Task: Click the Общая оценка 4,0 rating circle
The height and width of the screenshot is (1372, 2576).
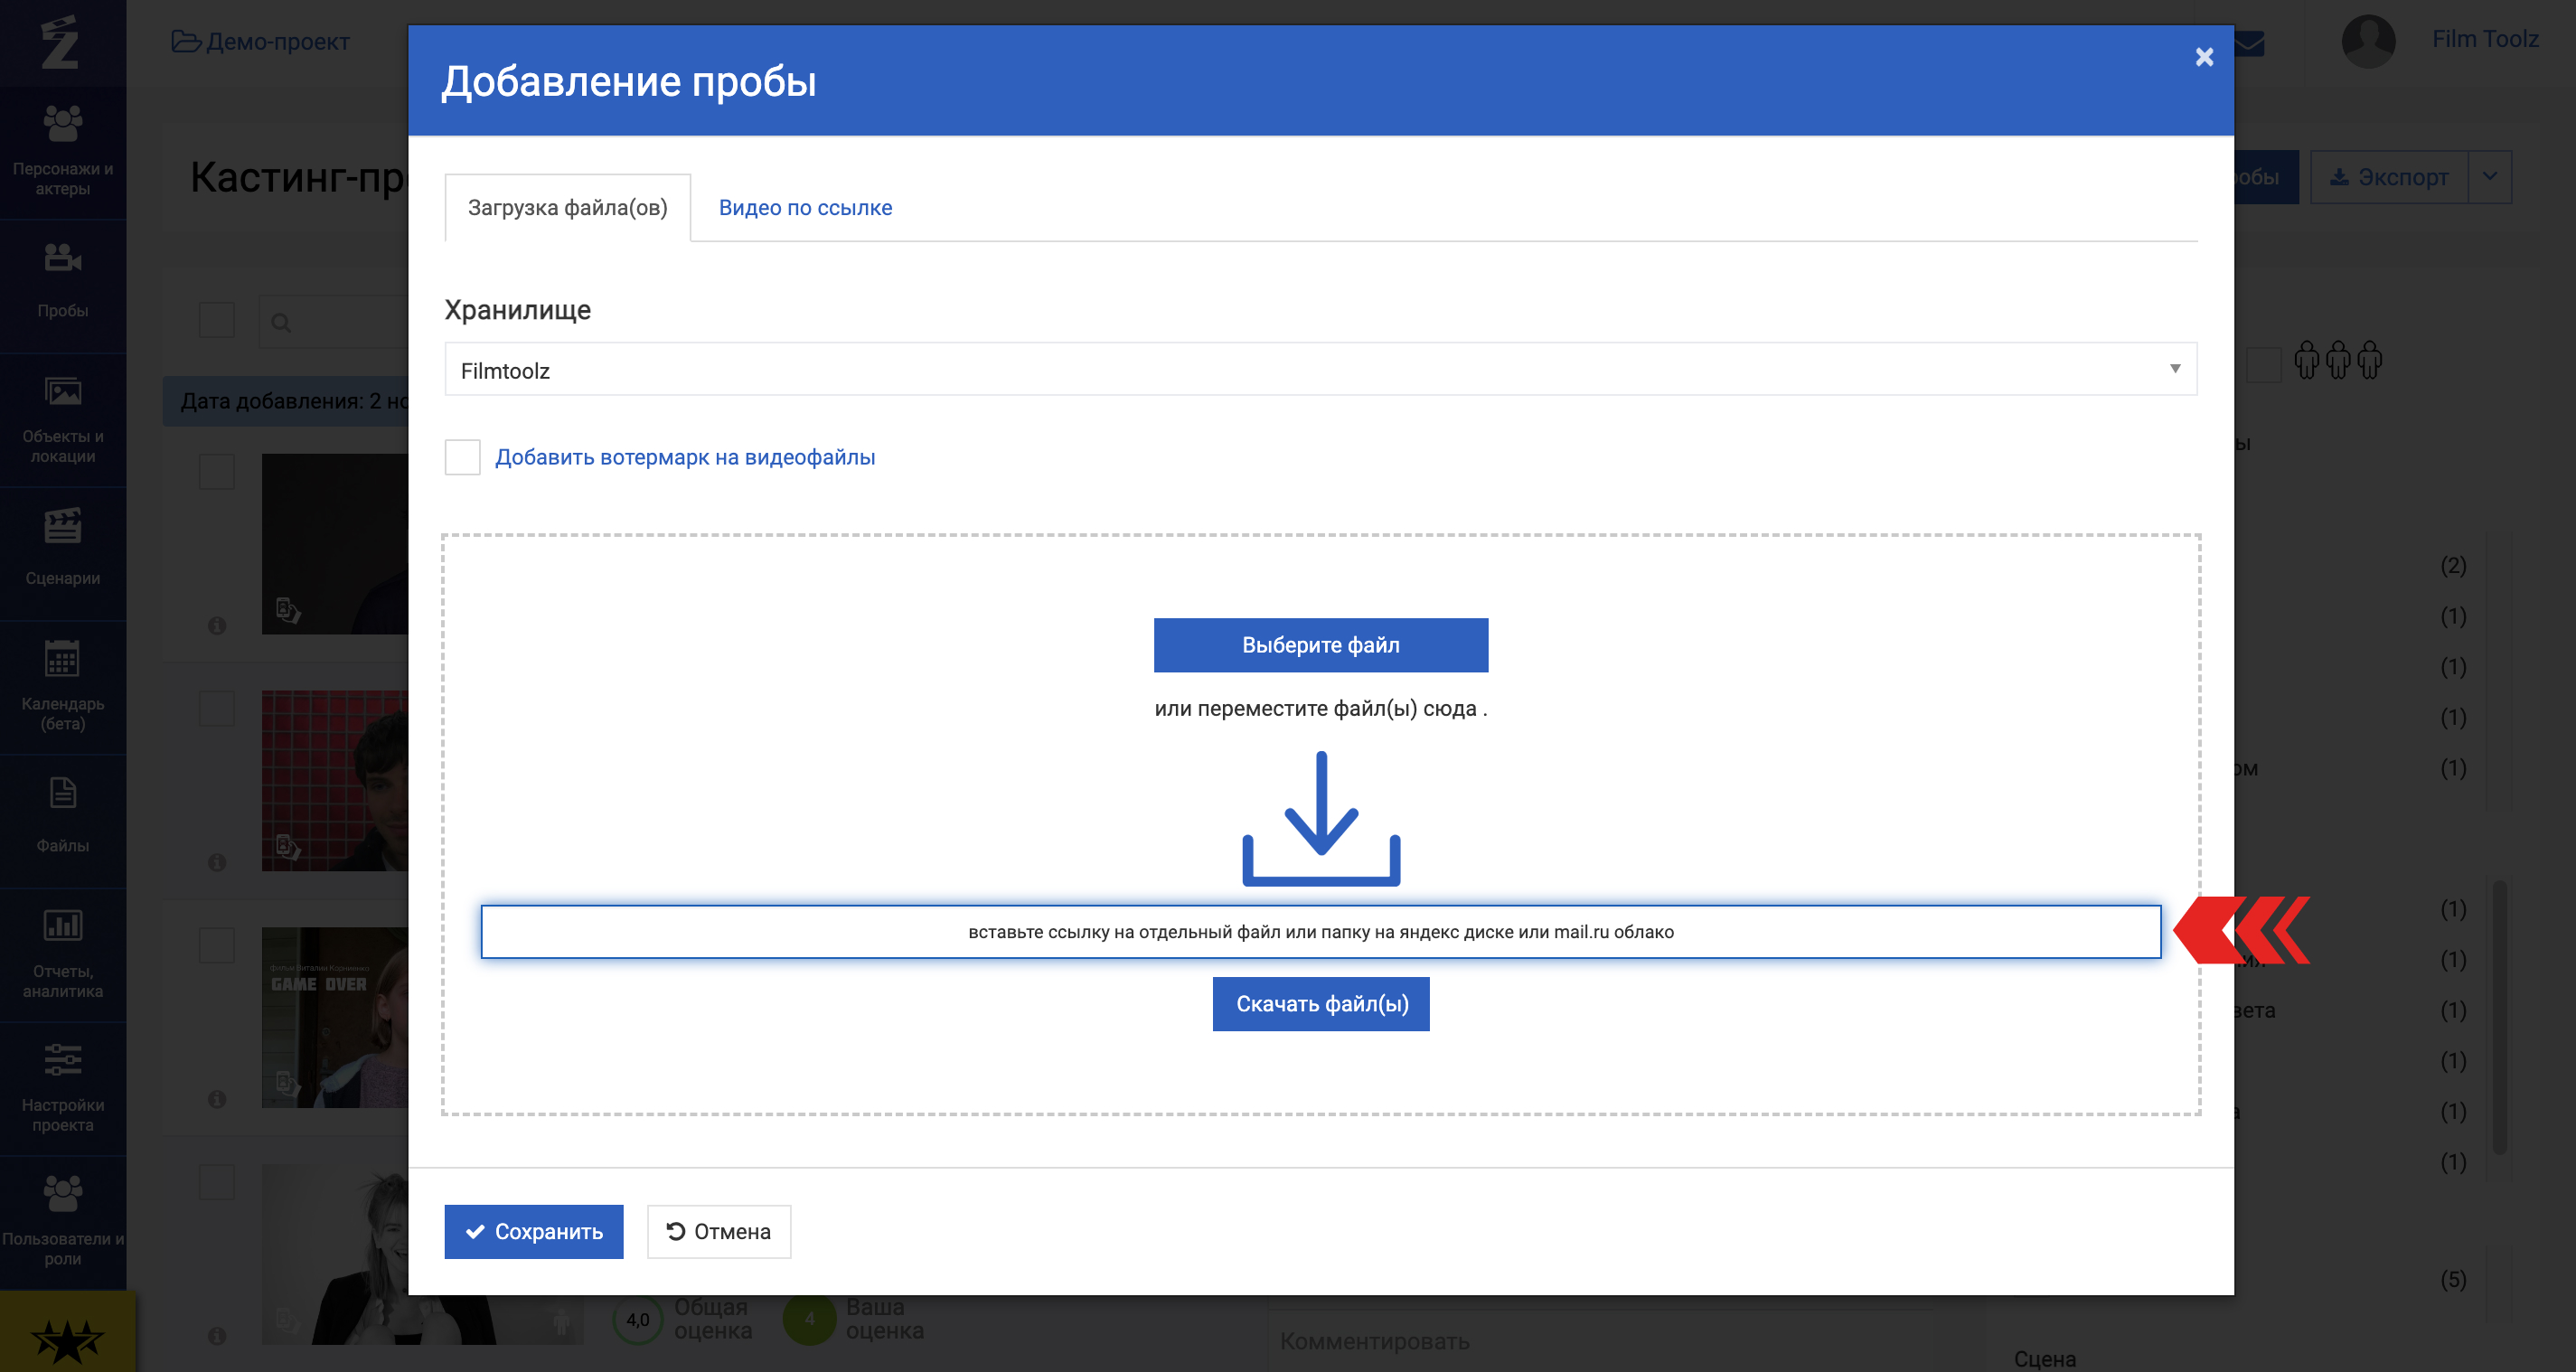Action: [638, 1320]
